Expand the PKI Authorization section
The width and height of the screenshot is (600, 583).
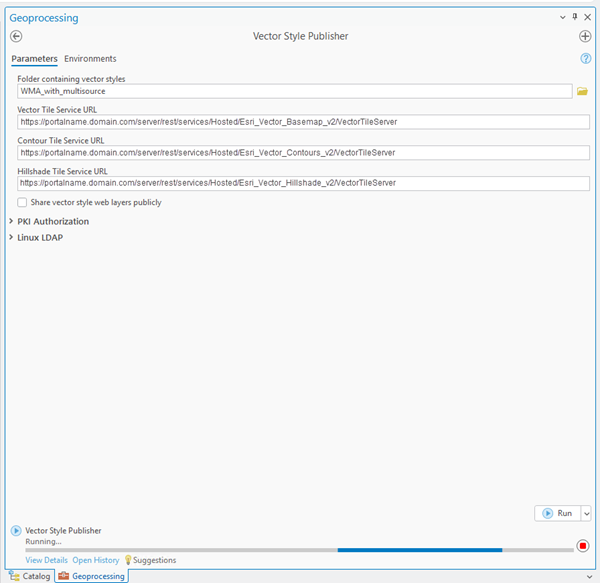11,221
